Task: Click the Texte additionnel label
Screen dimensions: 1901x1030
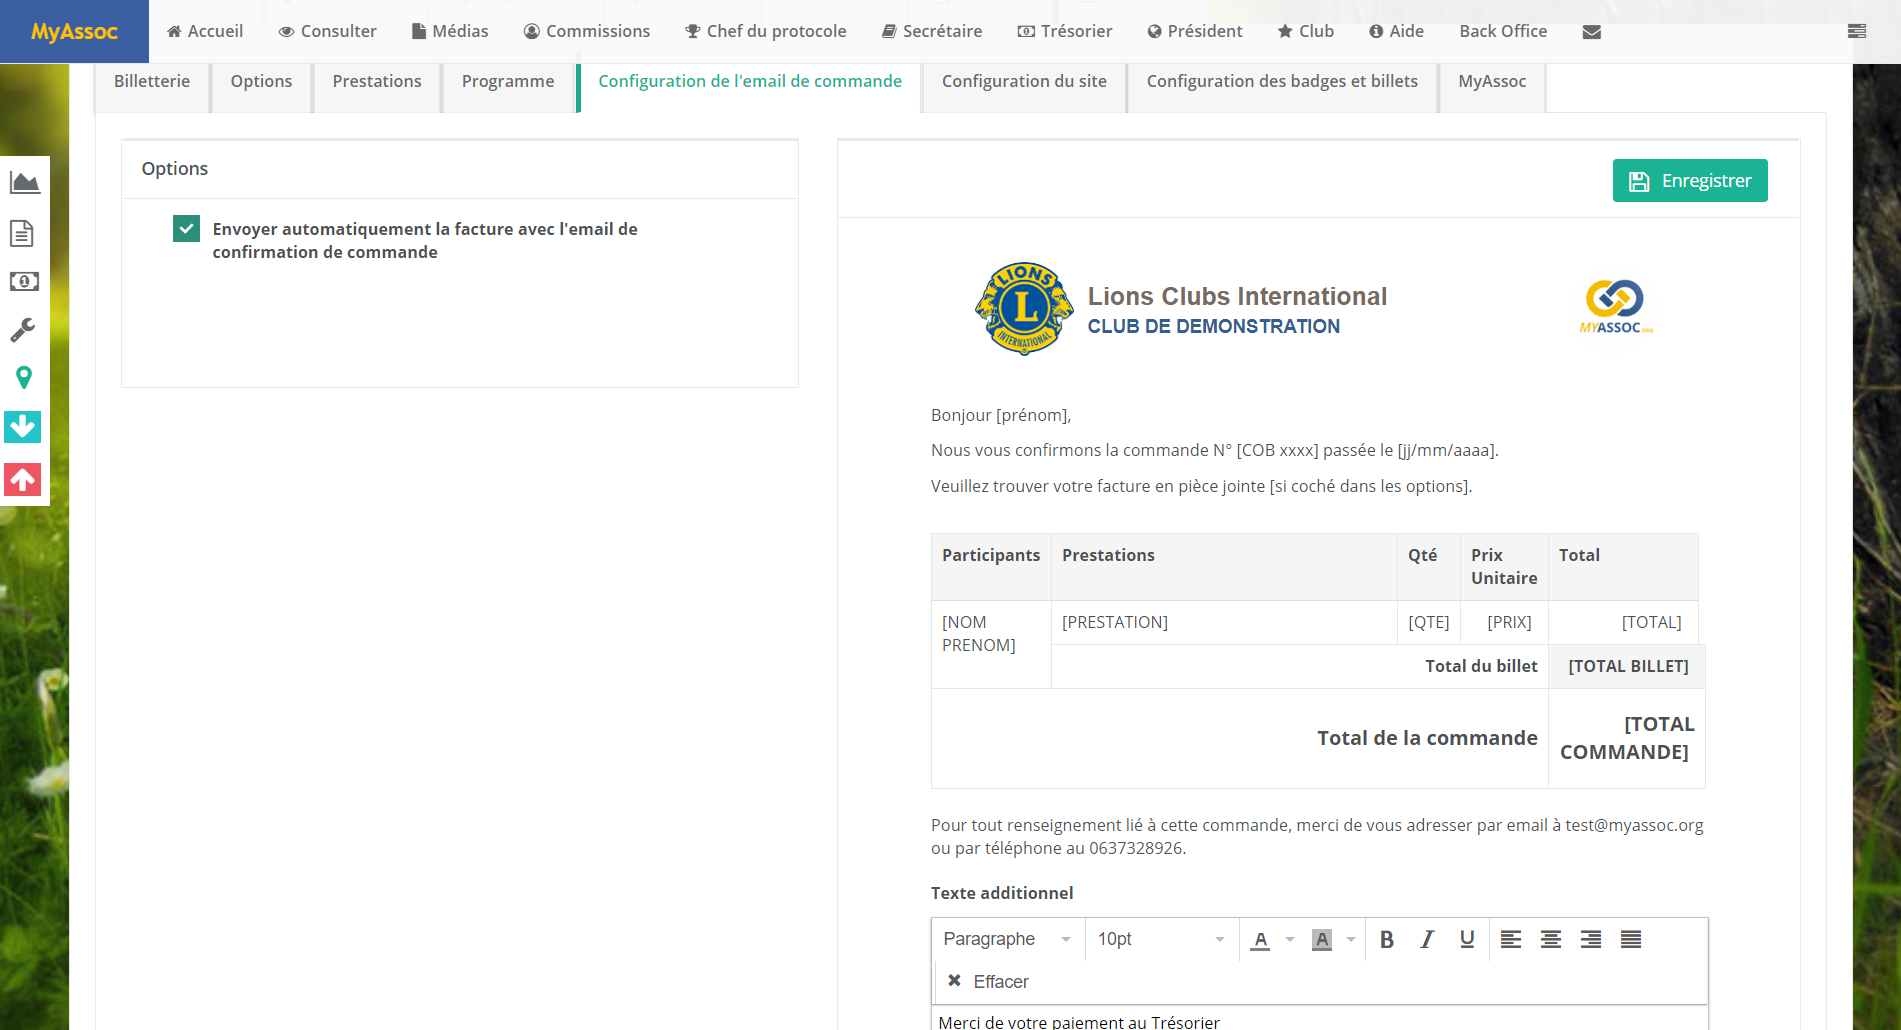Action: click(1002, 893)
